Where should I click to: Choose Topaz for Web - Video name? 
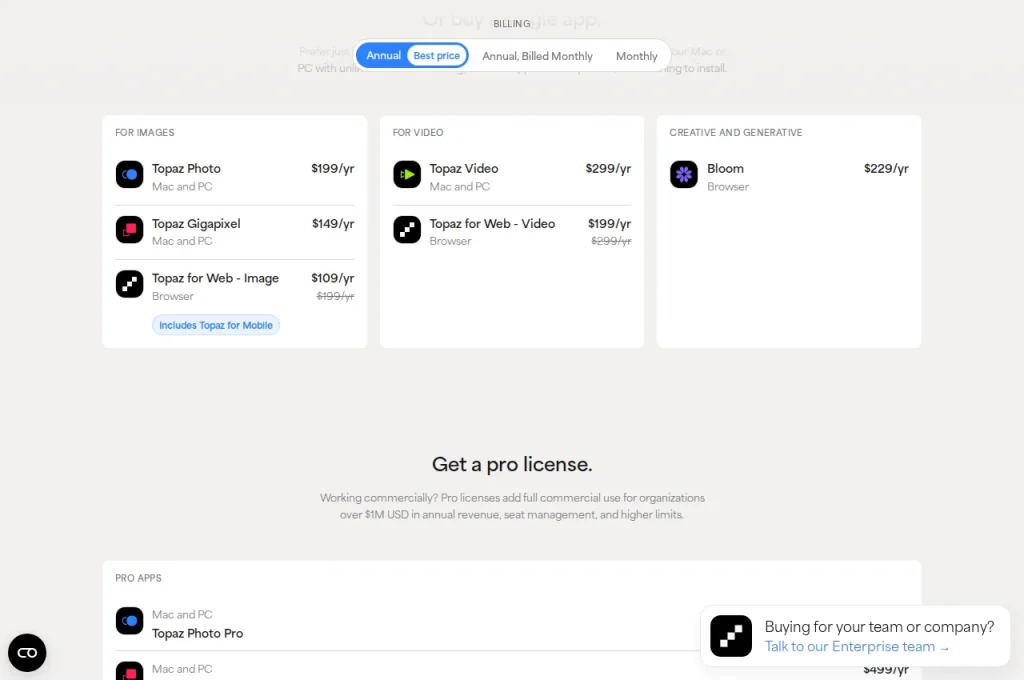492,223
